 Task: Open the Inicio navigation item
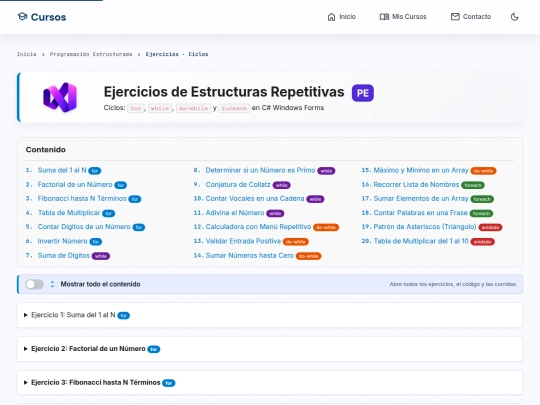pyautogui.click(x=341, y=17)
